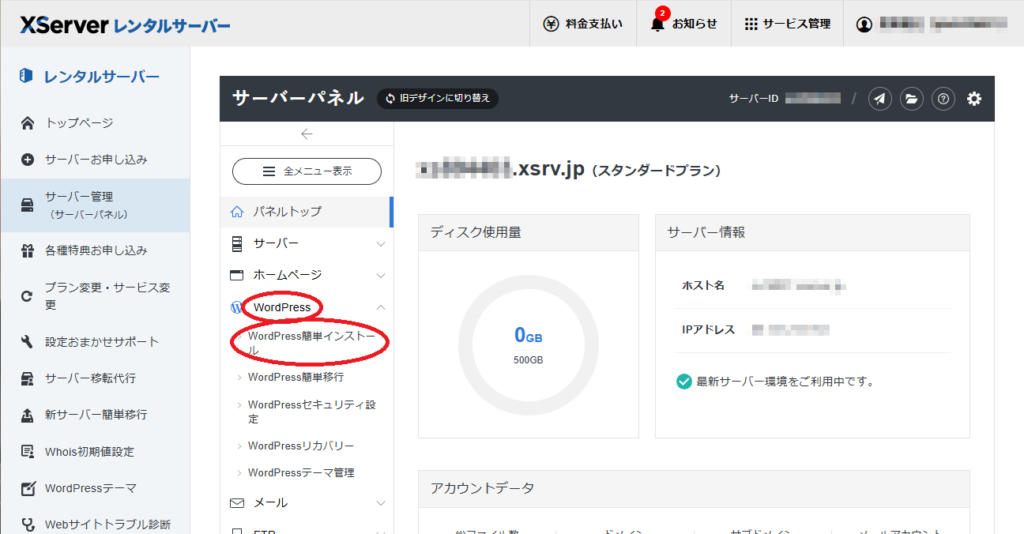Click the yen coin icon
This screenshot has height=534, width=1024.
(x=551, y=24)
